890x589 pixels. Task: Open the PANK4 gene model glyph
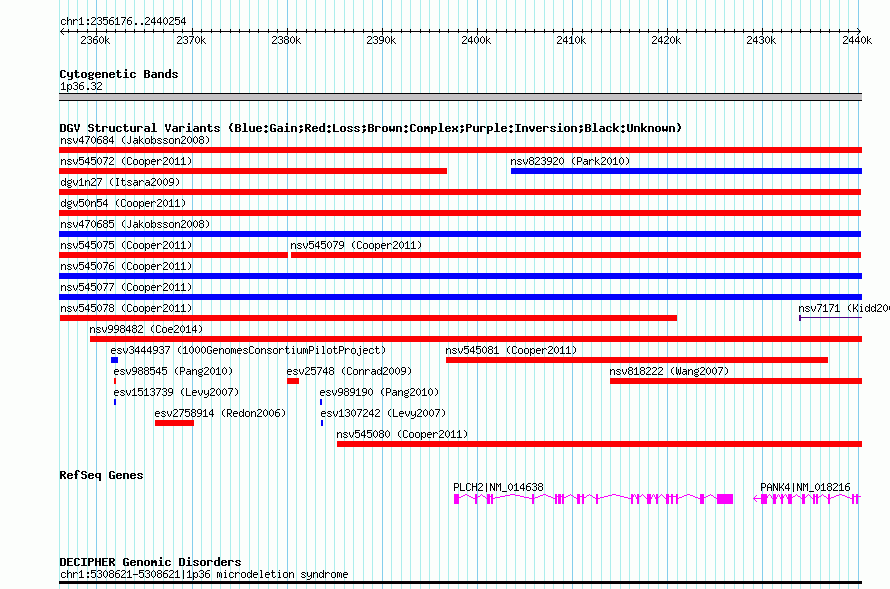[807, 499]
